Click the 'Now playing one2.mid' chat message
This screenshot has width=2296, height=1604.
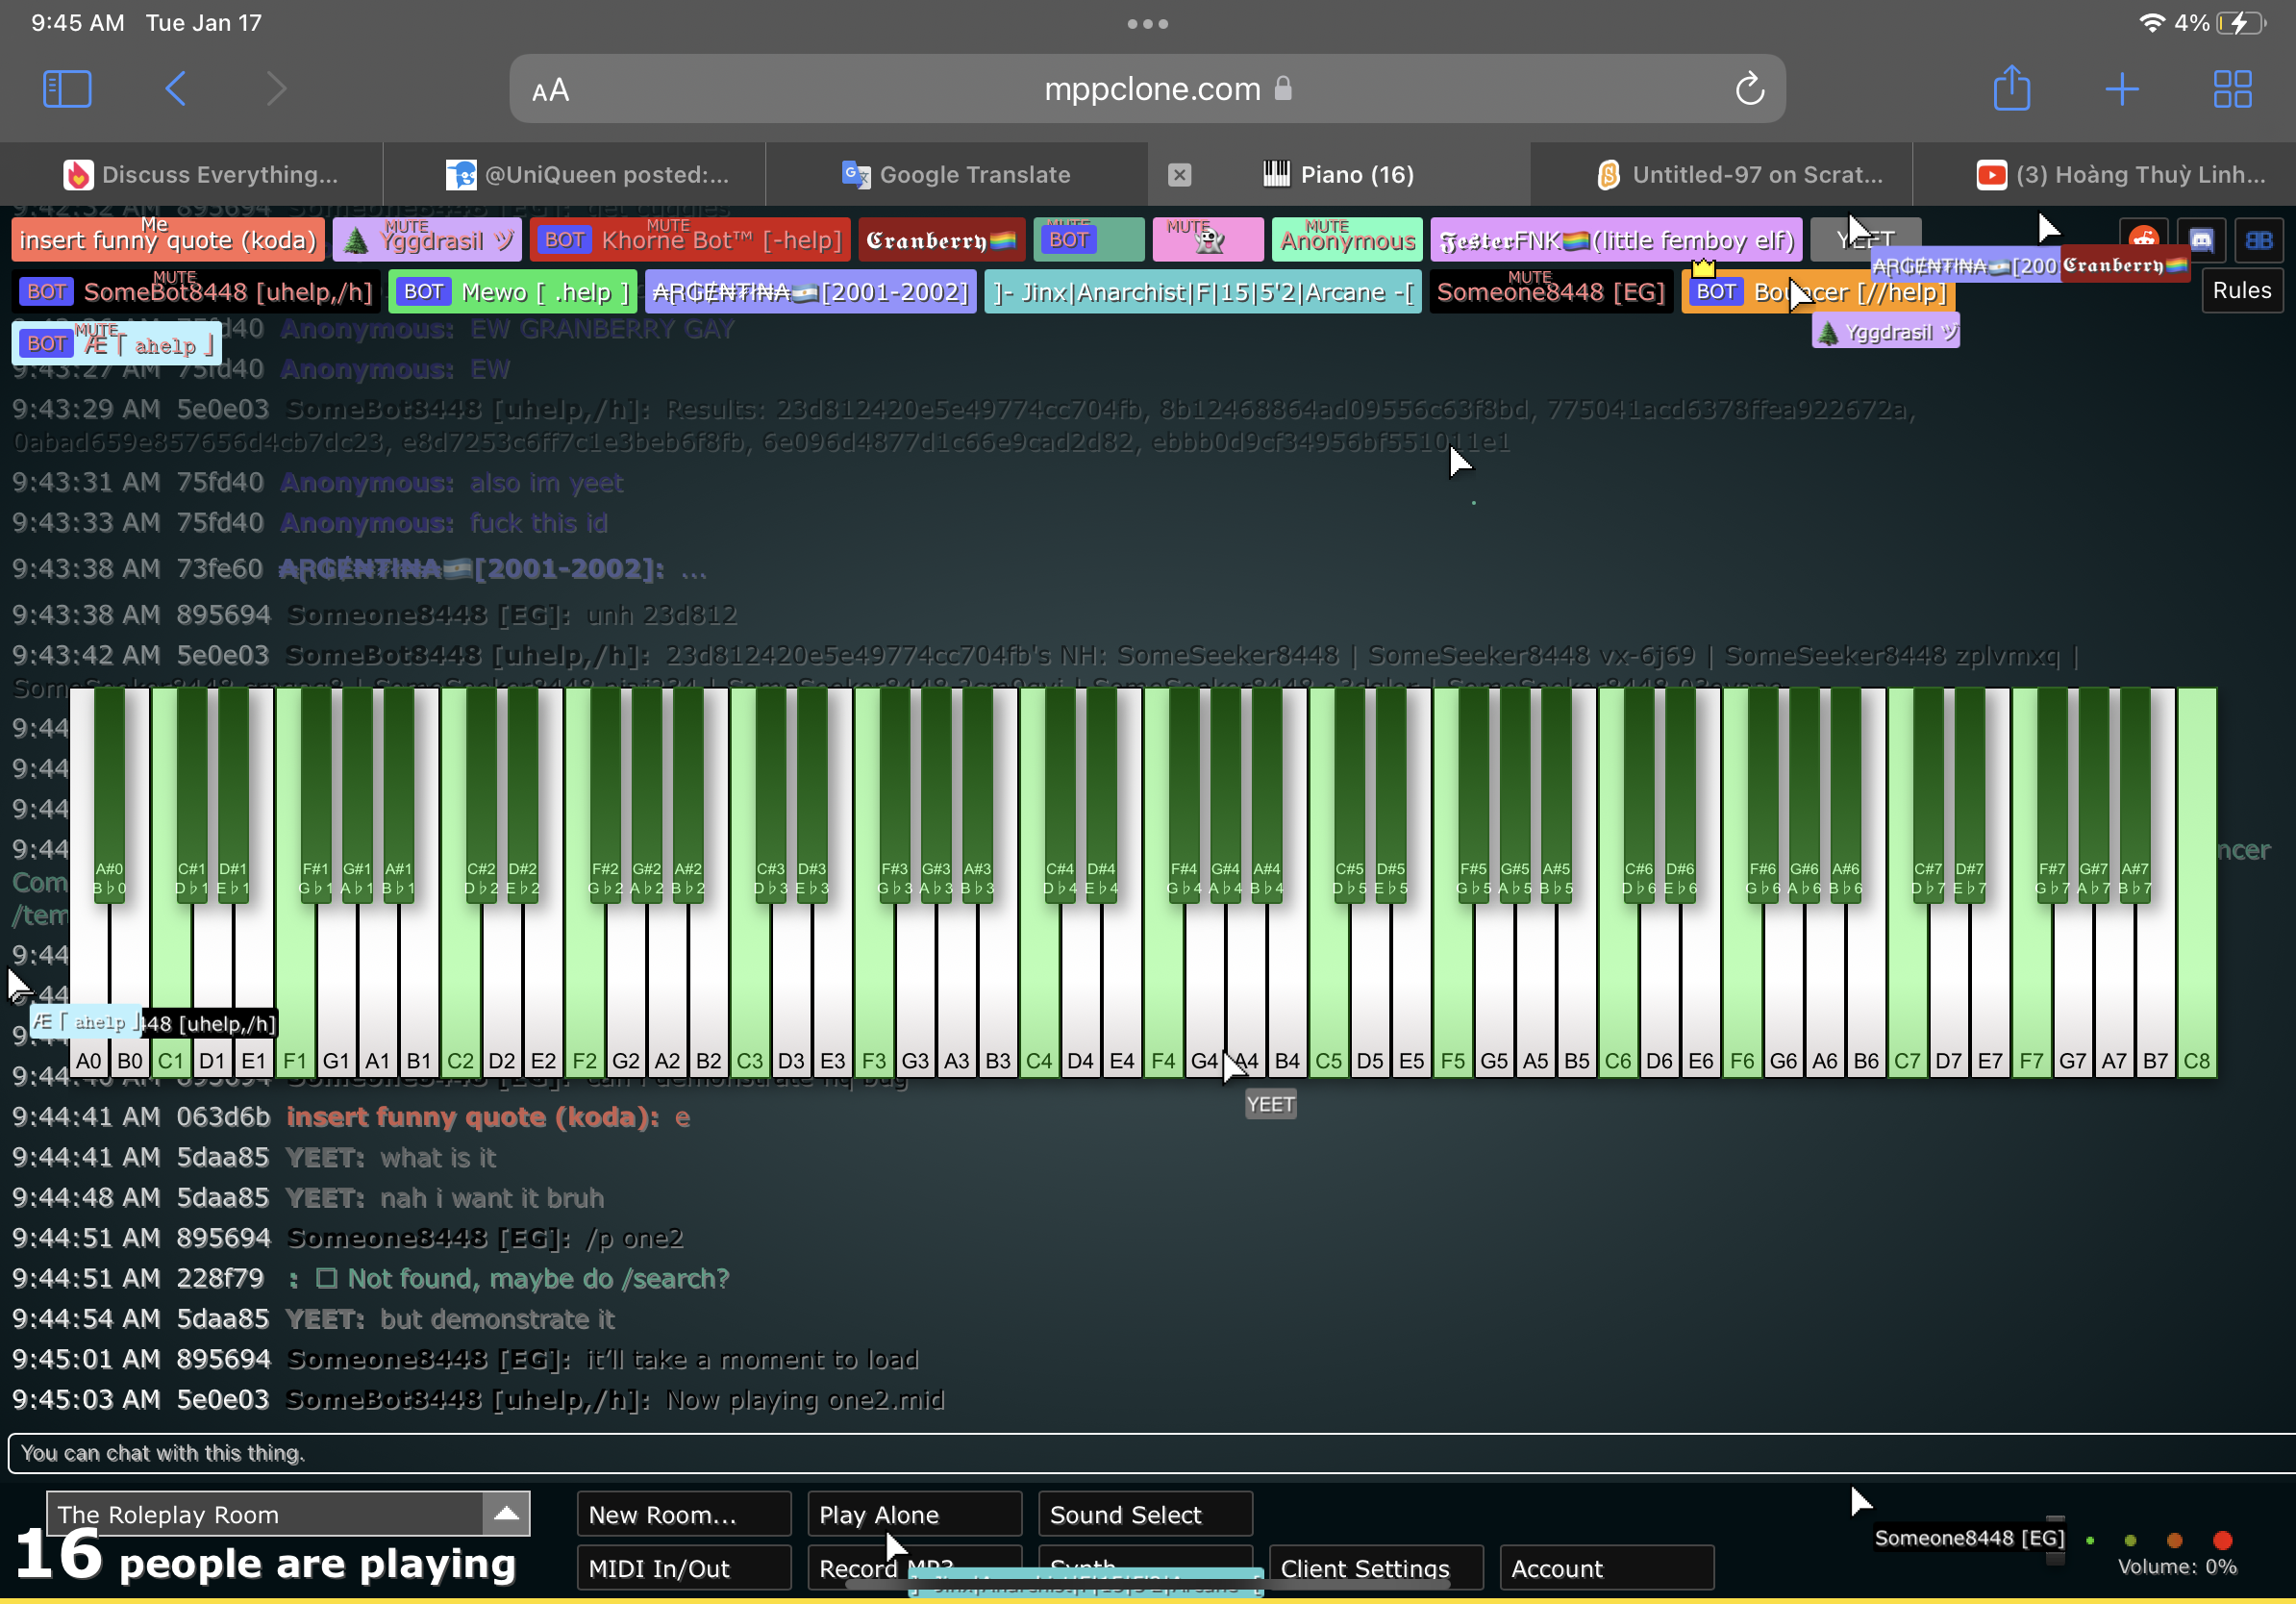coord(805,1399)
